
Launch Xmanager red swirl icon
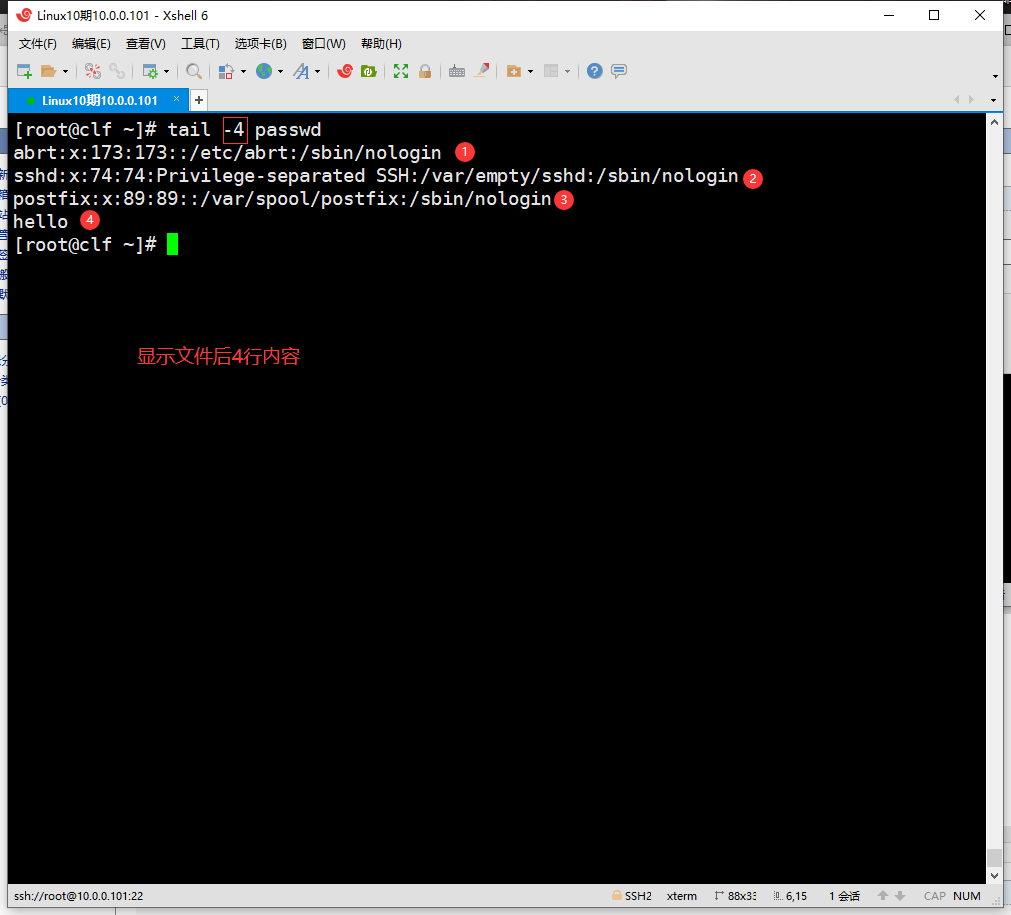(345, 71)
